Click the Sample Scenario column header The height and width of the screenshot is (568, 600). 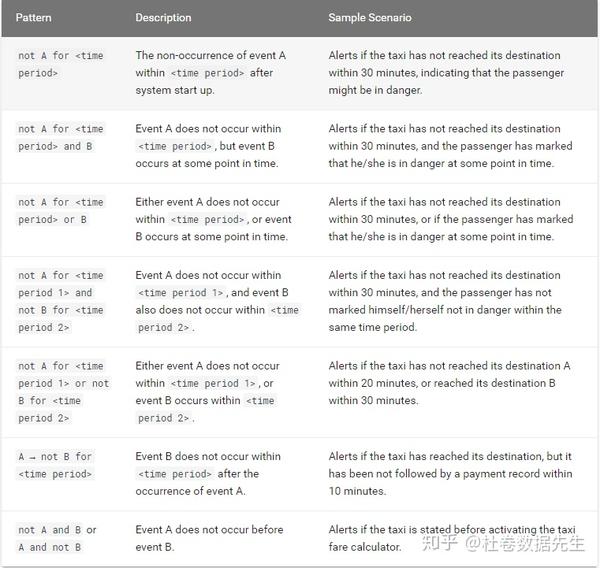[x=370, y=18]
